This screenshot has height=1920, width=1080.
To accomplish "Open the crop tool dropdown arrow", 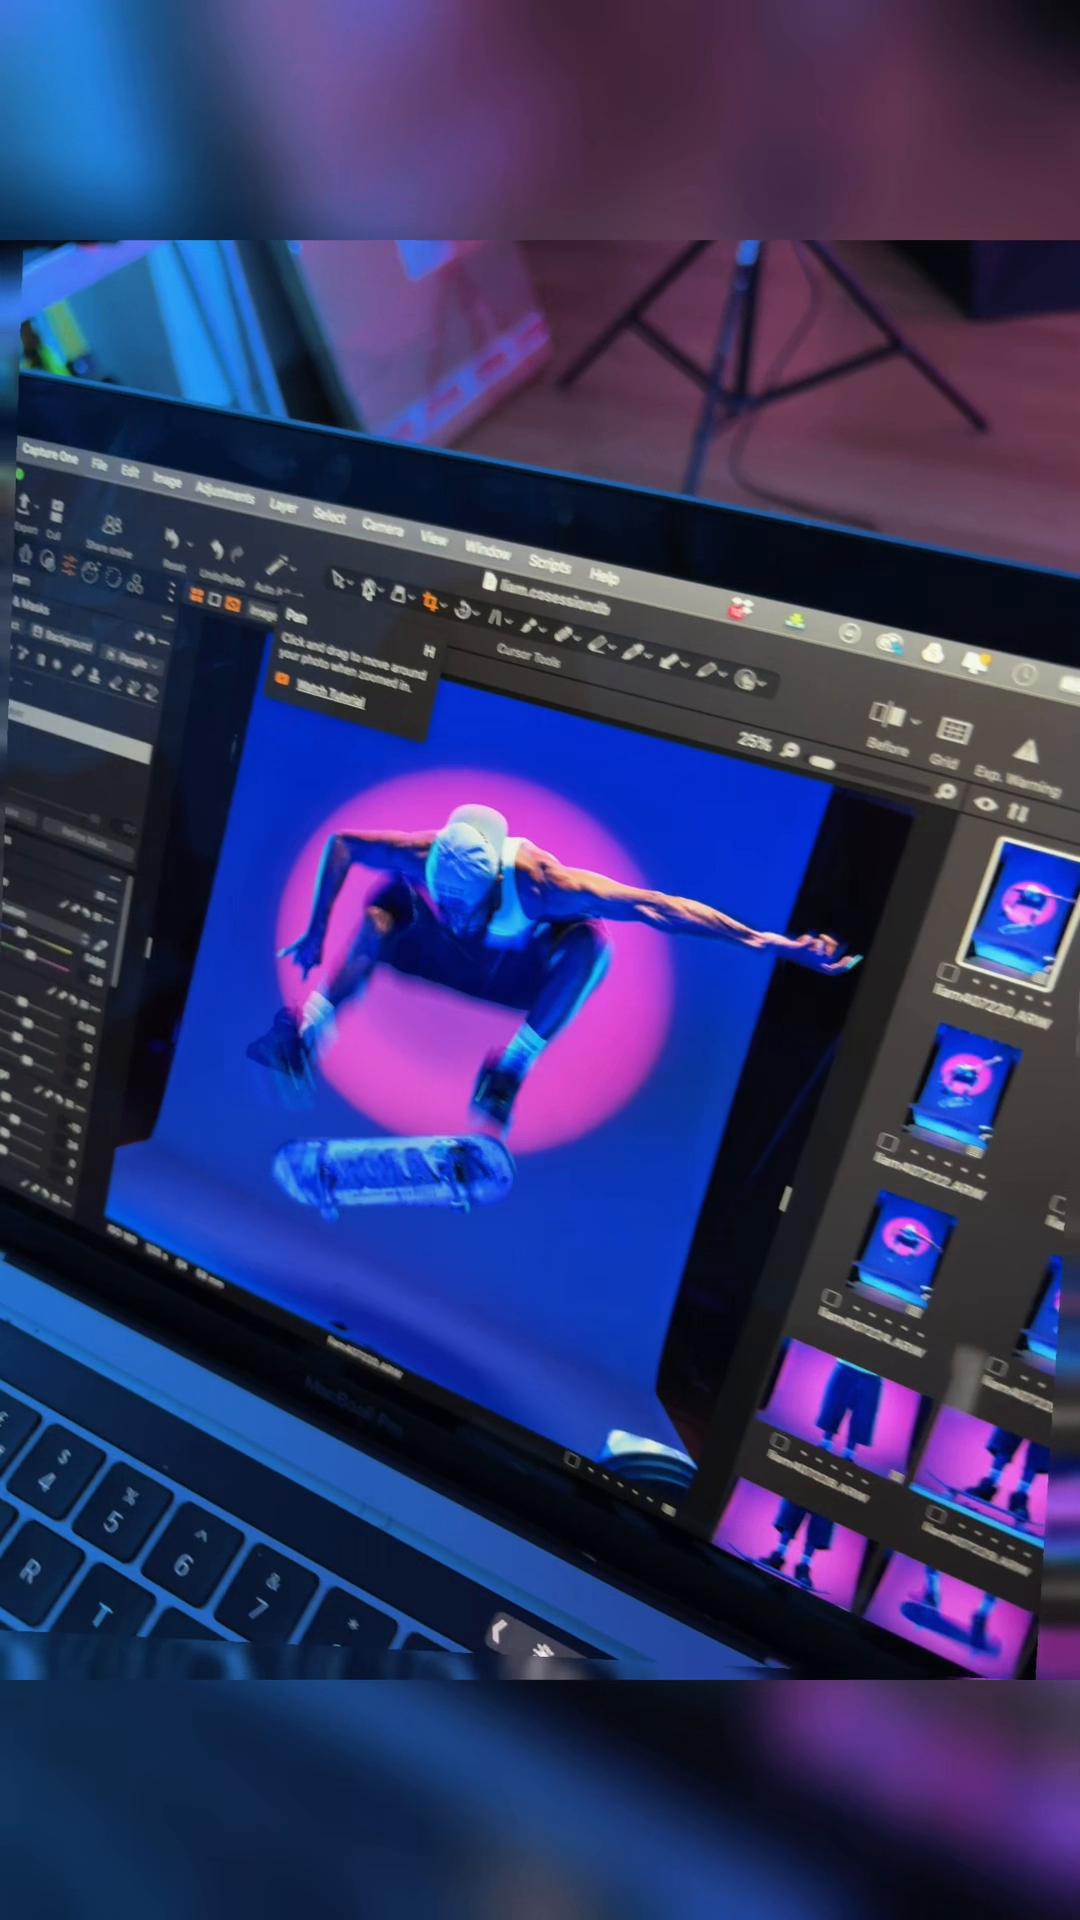I will pyautogui.click(x=443, y=607).
